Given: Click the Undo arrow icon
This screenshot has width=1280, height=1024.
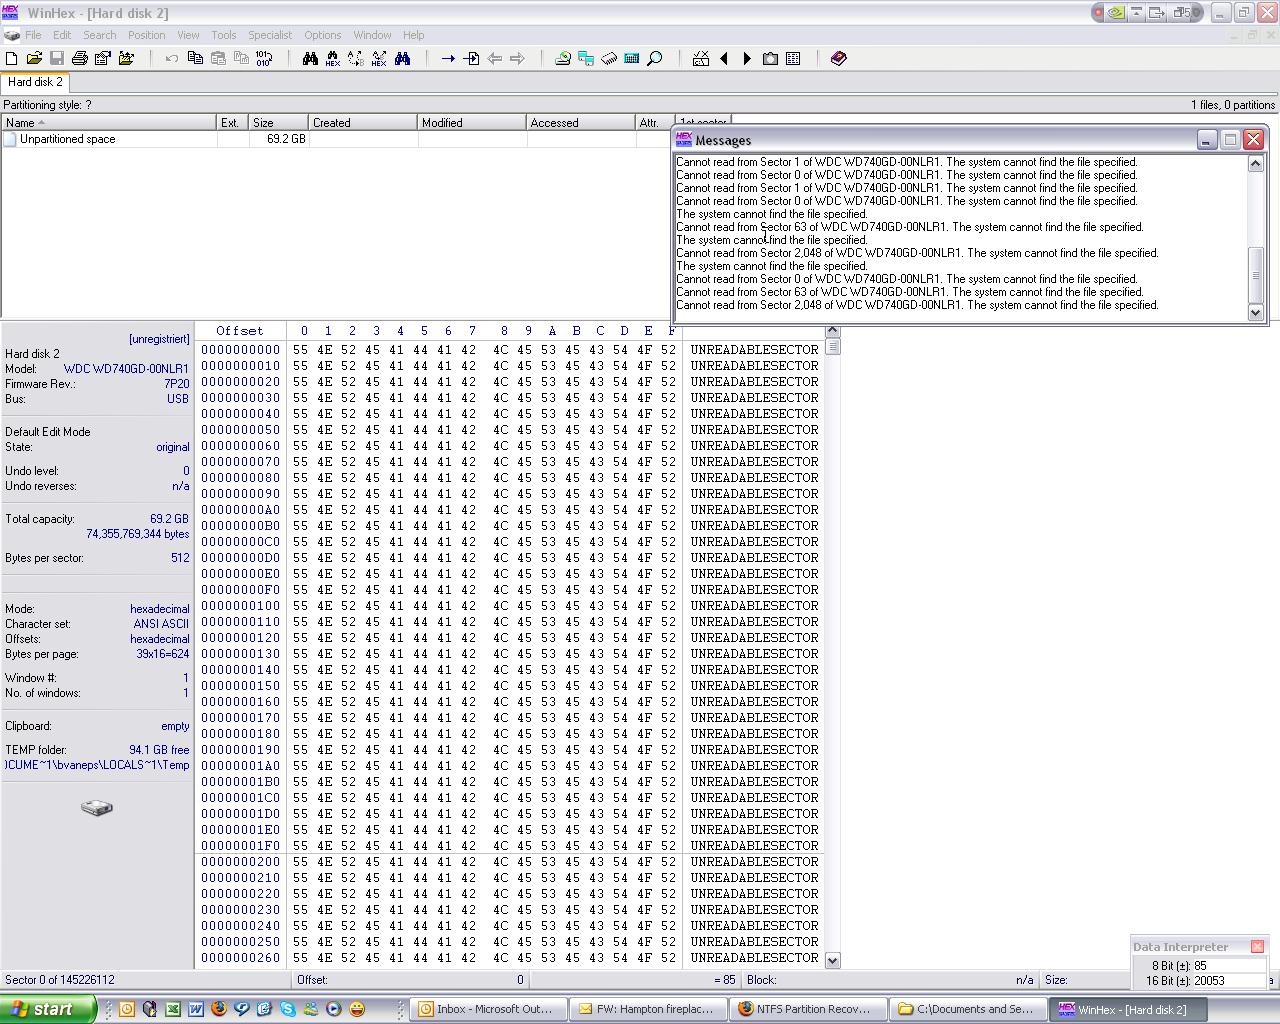Looking at the screenshot, I should (172, 59).
